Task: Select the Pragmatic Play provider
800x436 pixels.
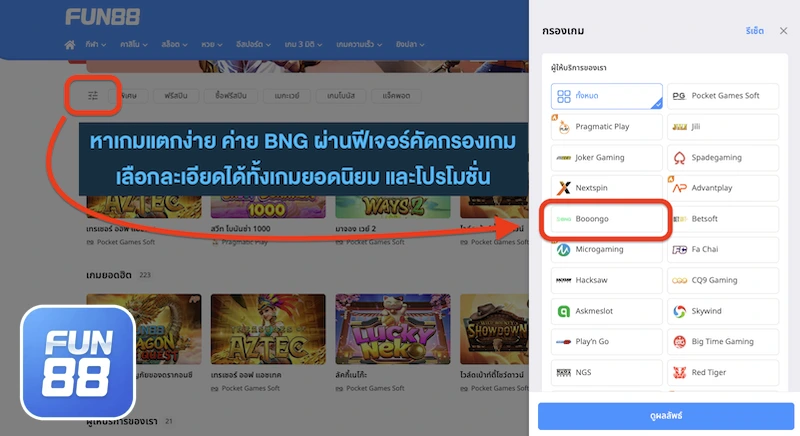Action: pos(607,126)
